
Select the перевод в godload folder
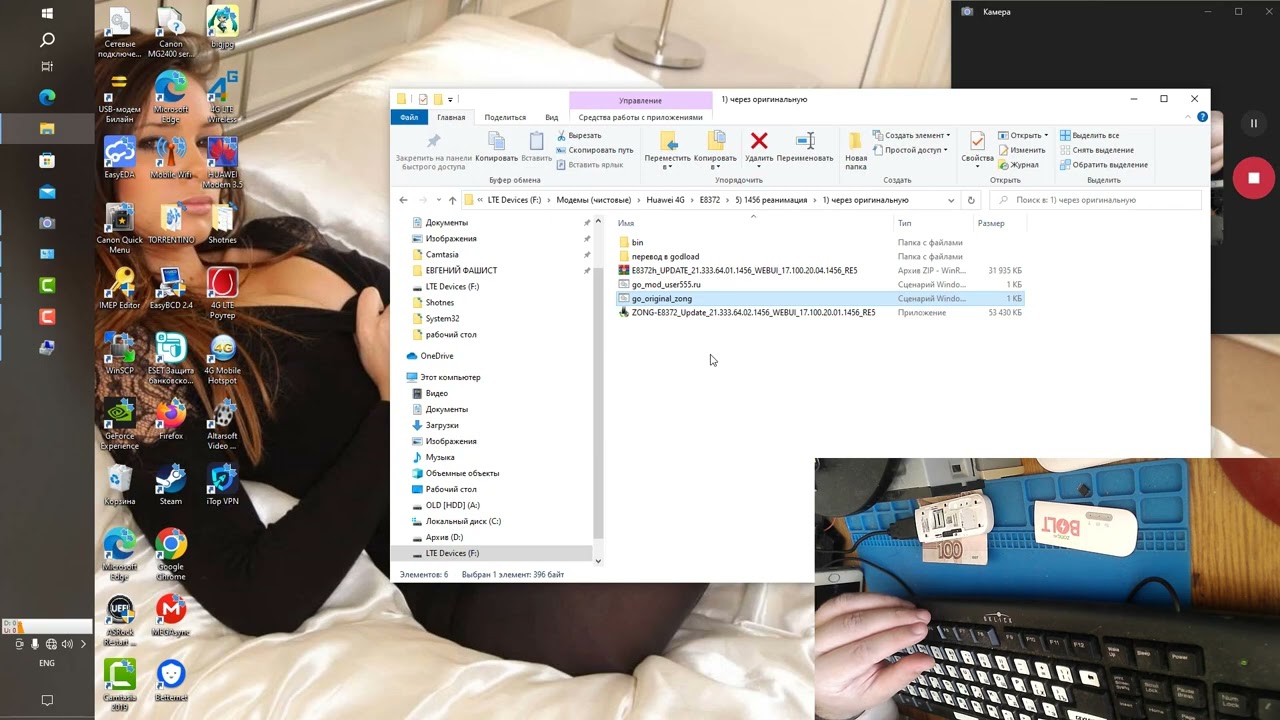click(665, 256)
